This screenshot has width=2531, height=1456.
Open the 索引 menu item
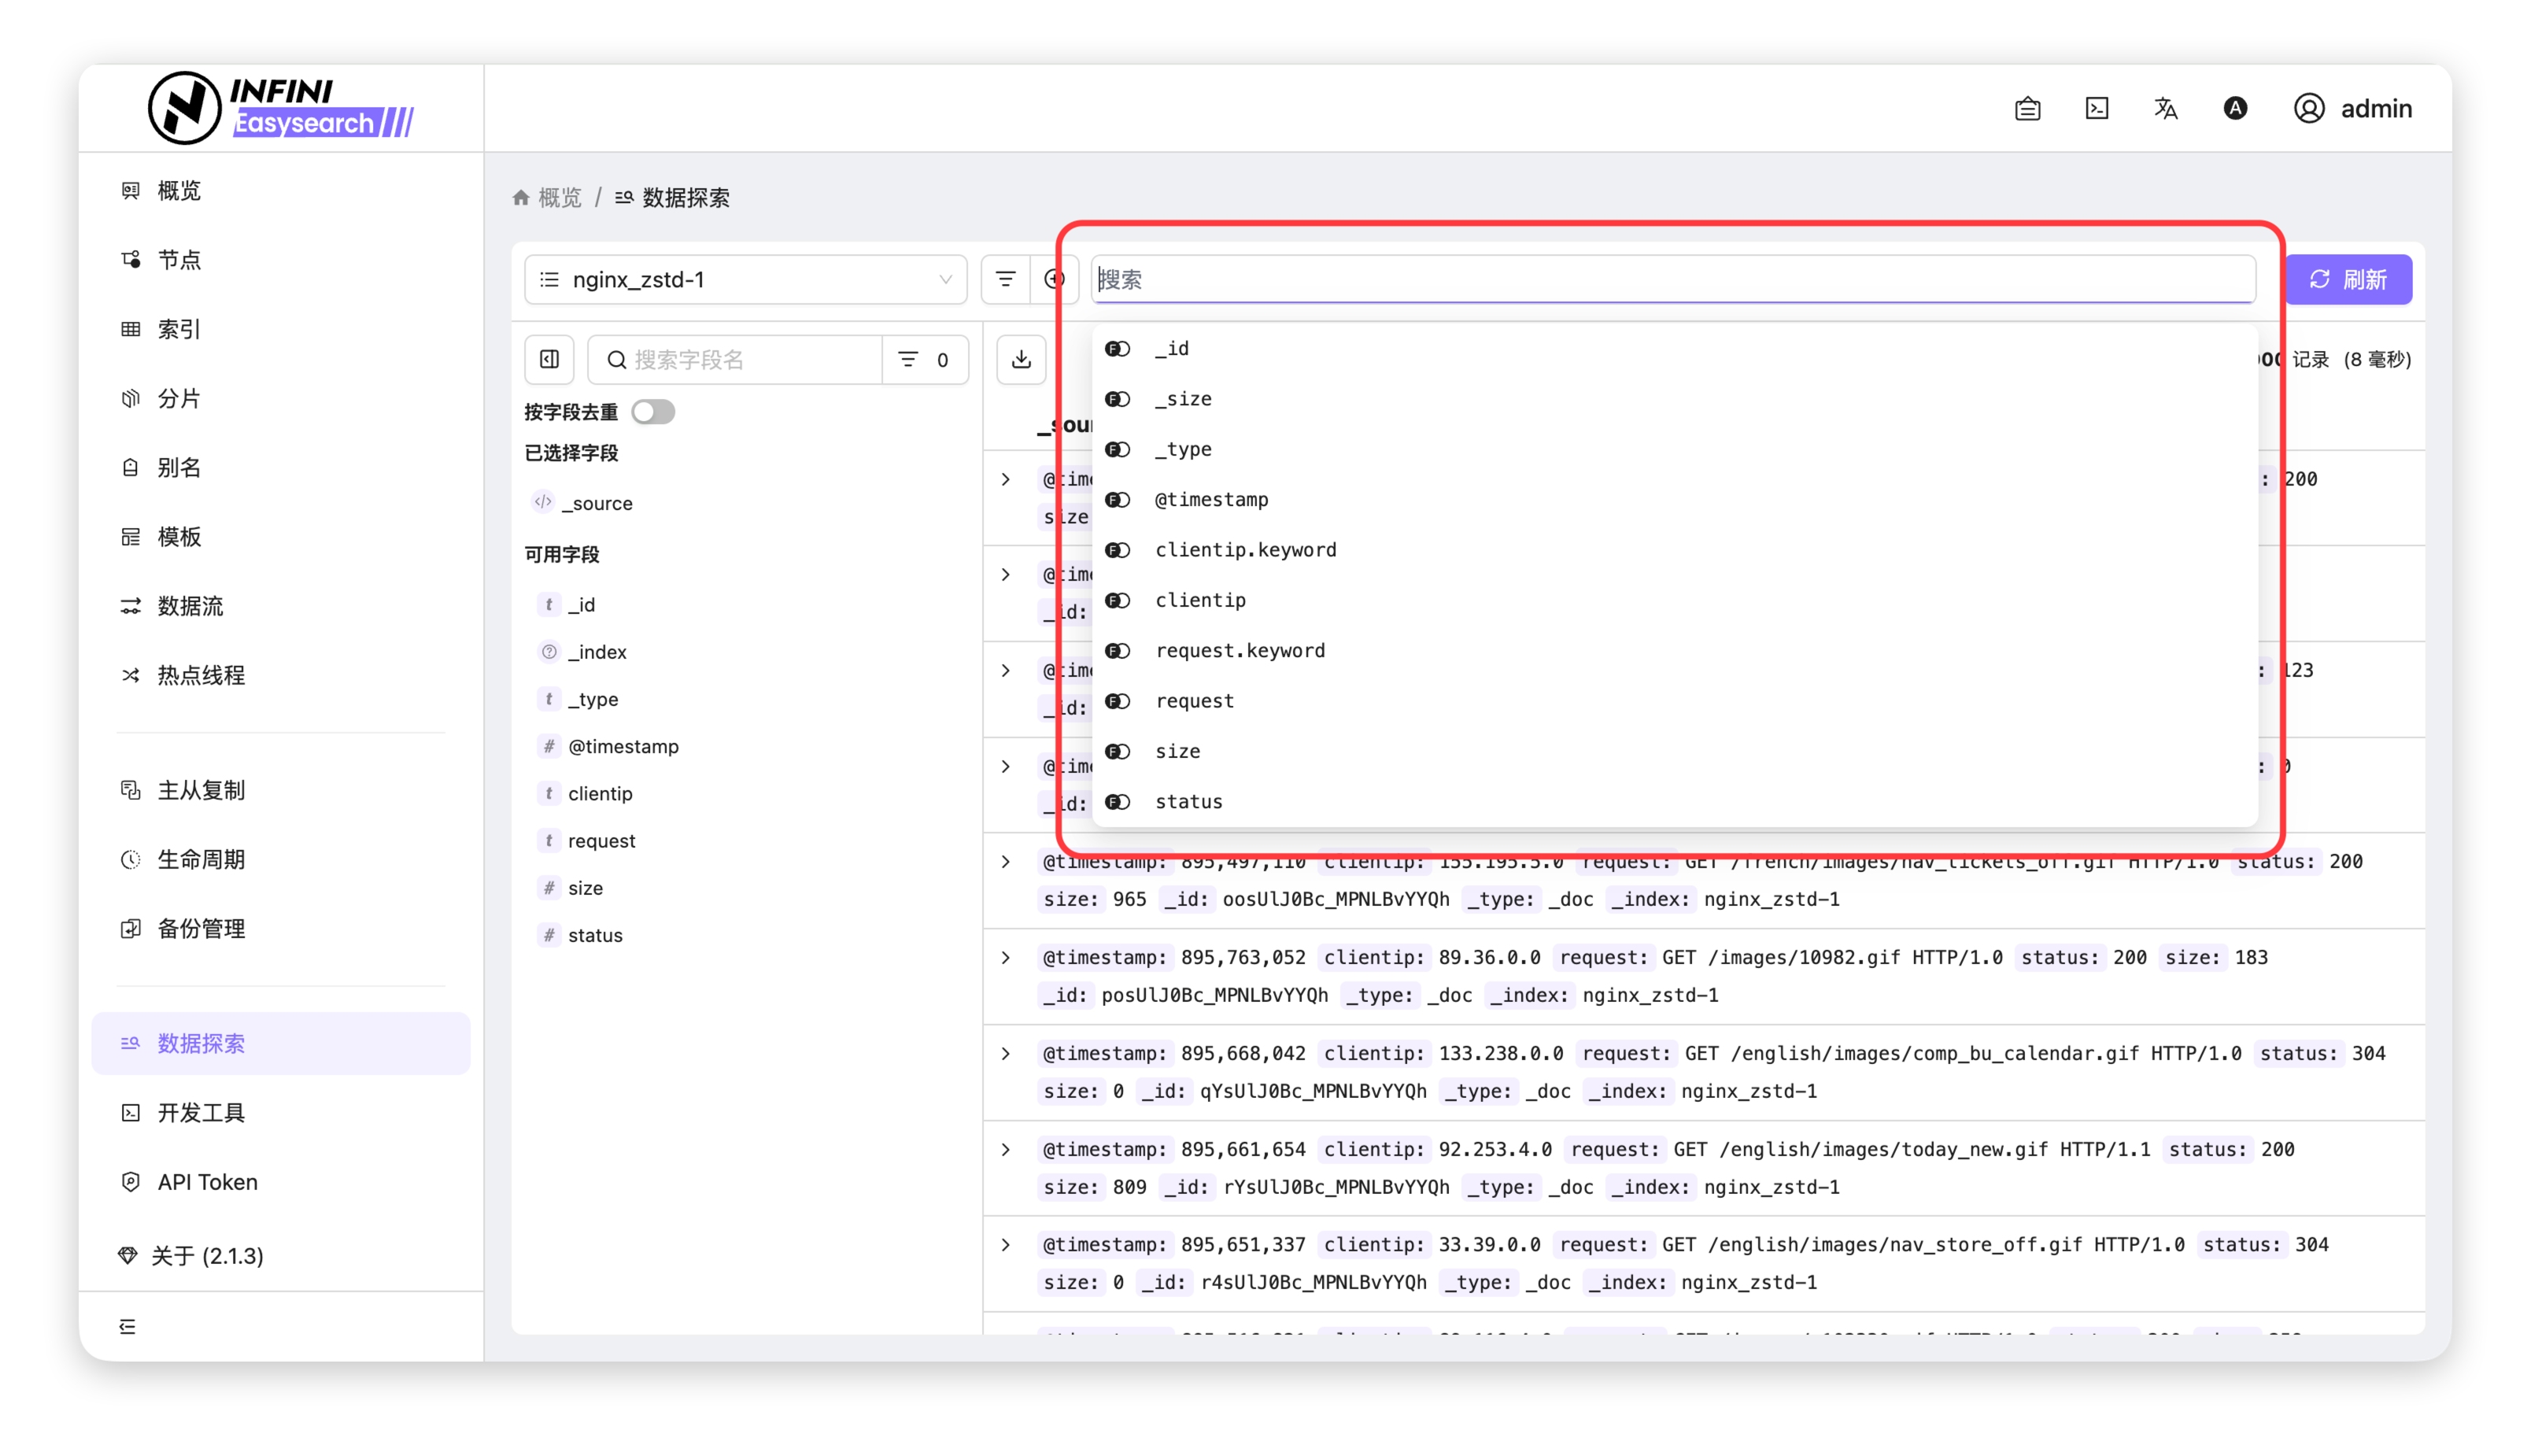179,329
